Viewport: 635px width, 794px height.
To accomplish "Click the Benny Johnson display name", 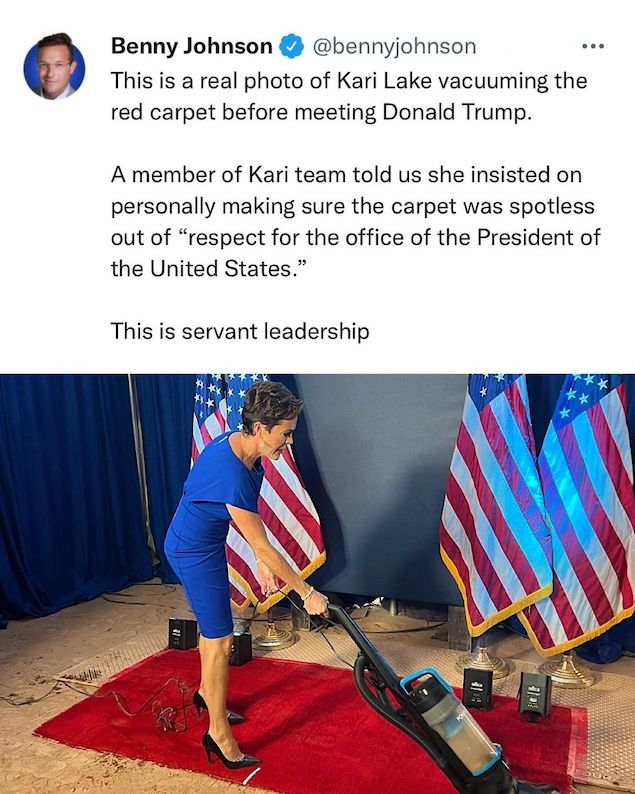I will click(x=192, y=46).
